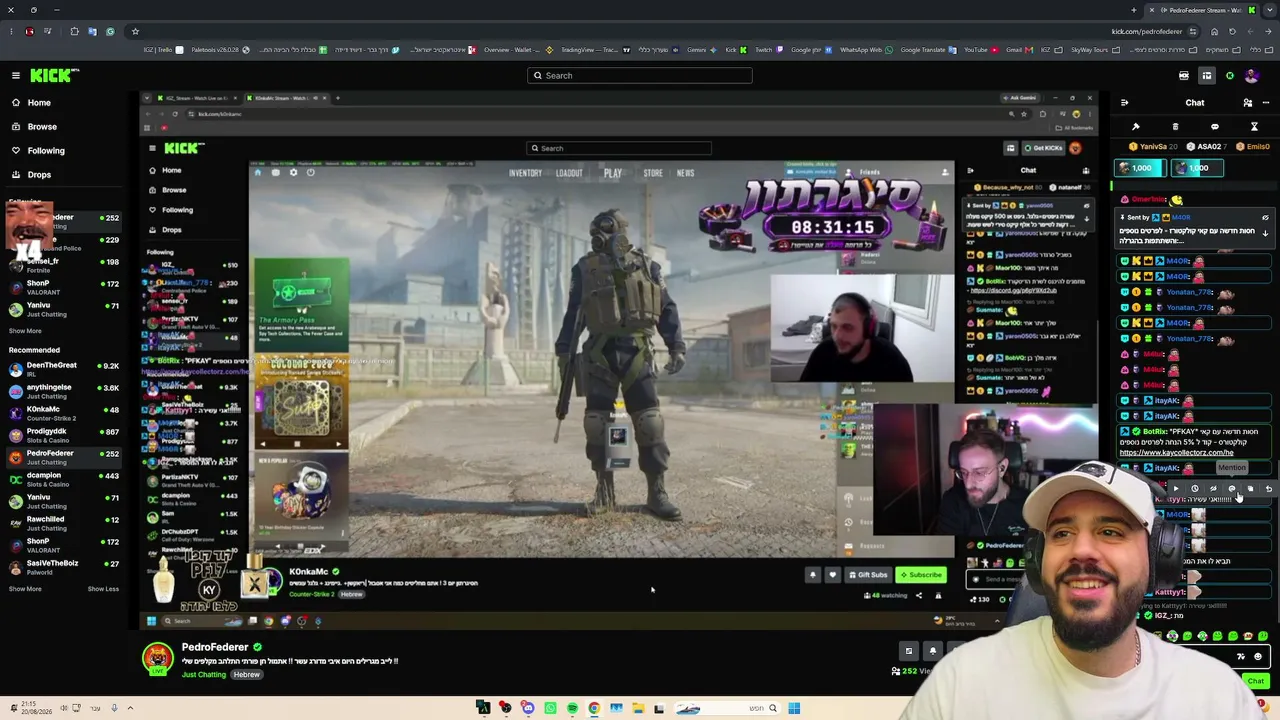Open chat more options menu
The width and height of the screenshot is (1280, 720).
pos(1265,103)
